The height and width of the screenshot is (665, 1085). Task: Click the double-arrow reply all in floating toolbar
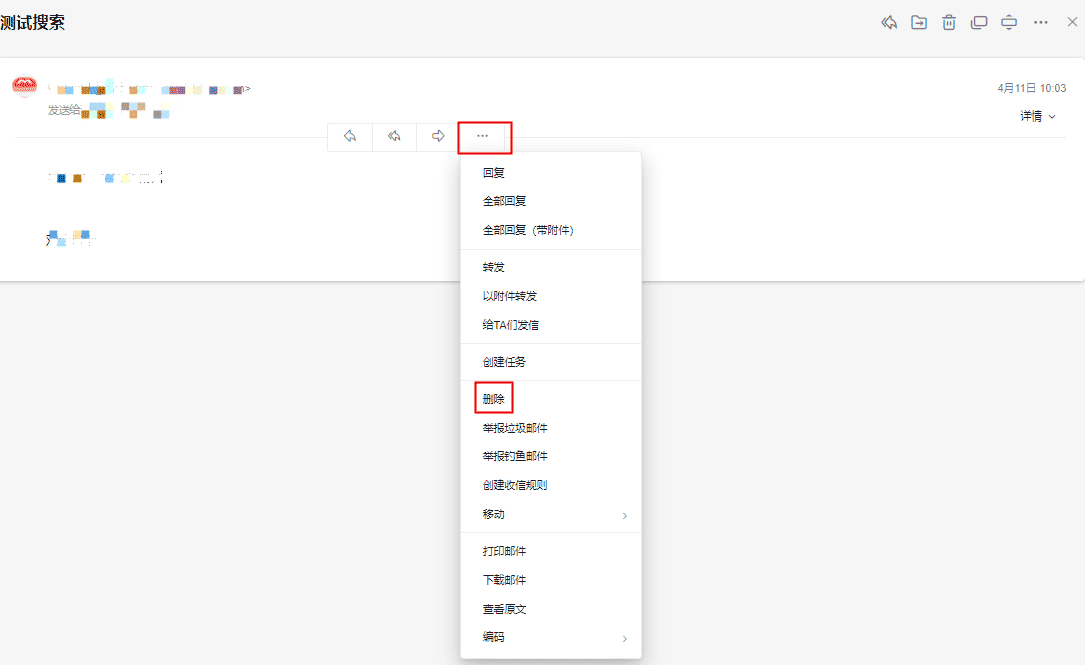[394, 136]
